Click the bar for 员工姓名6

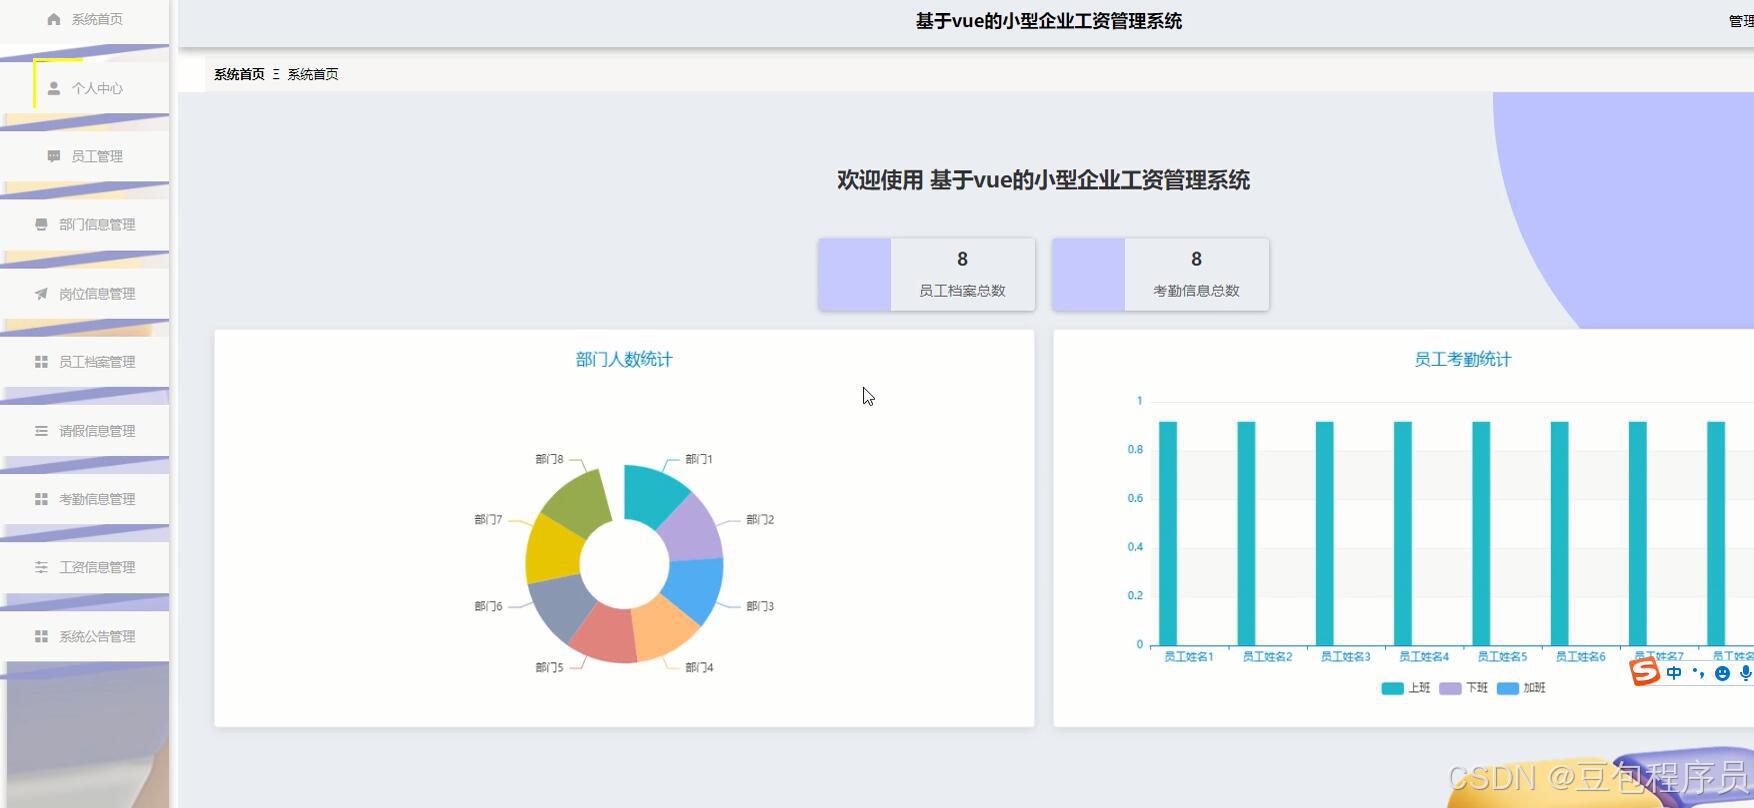[1559, 533]
